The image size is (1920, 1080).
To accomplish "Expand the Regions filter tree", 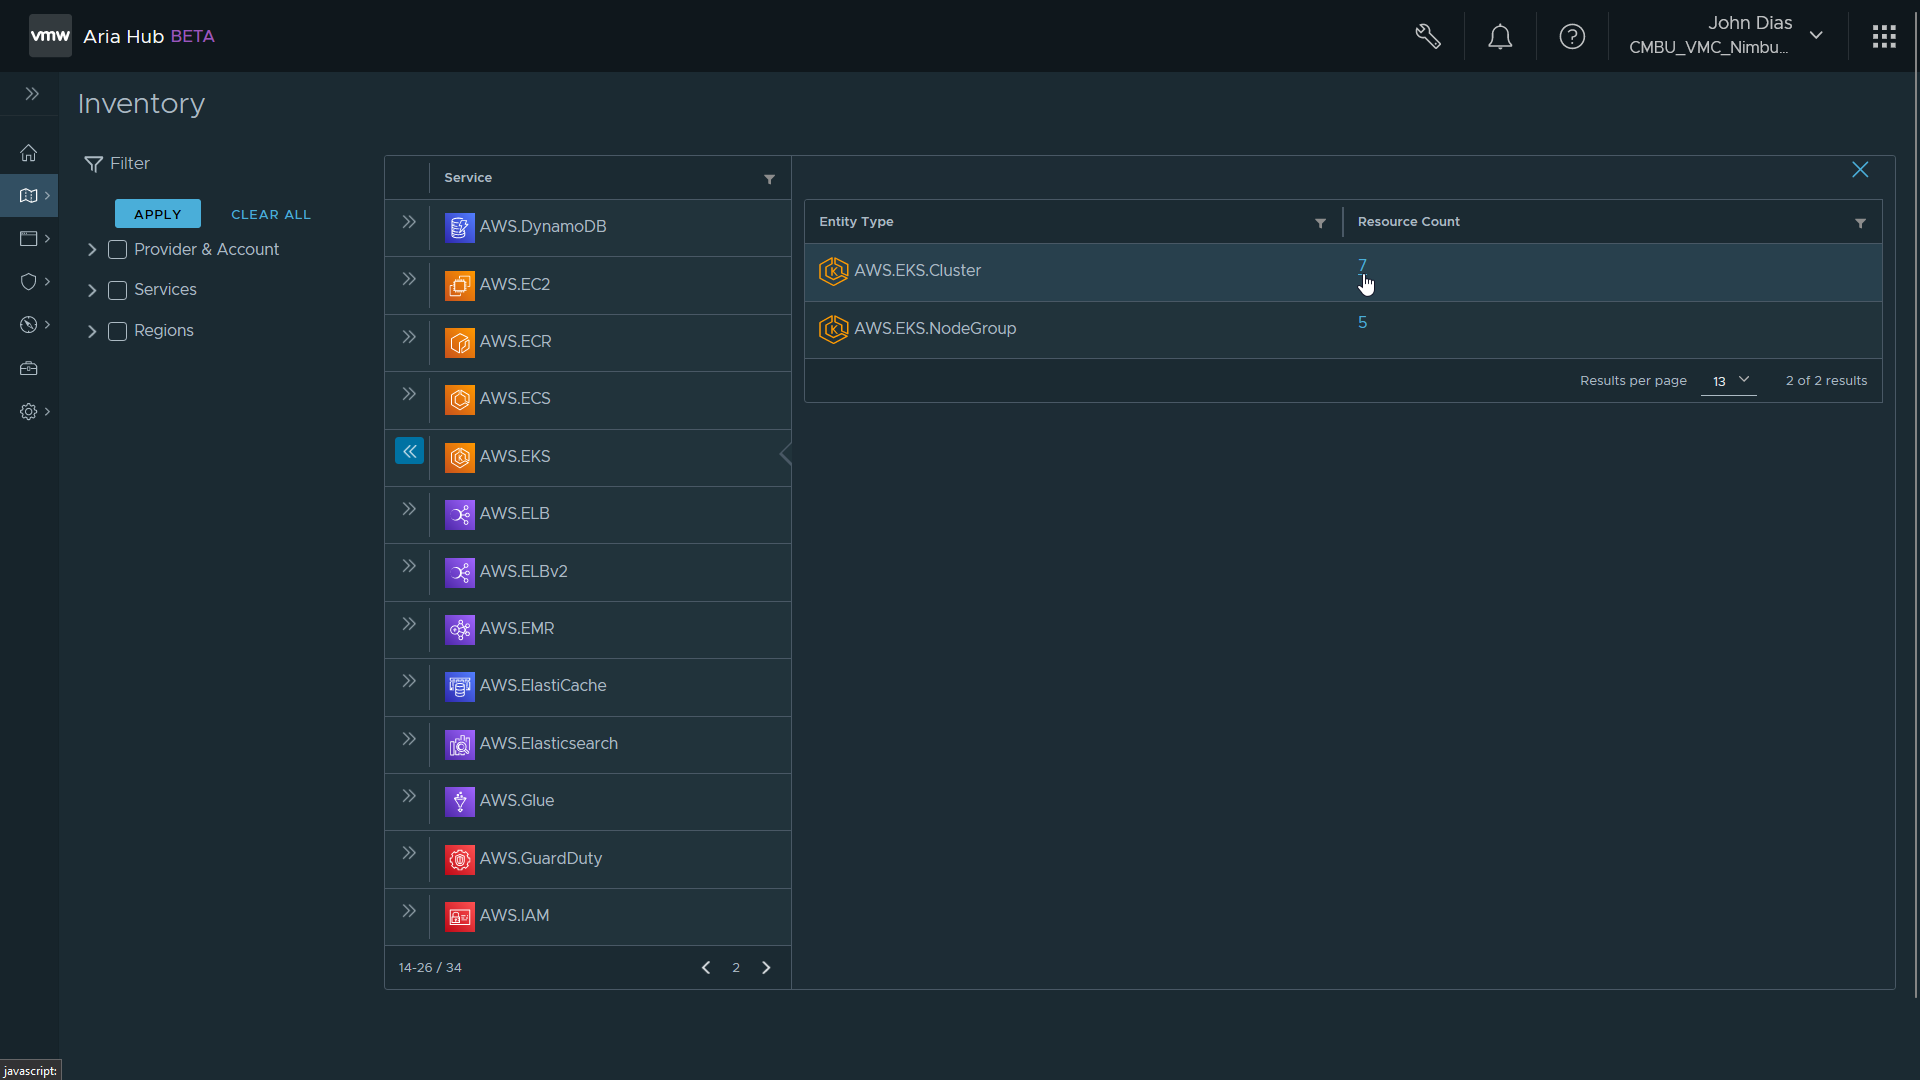I will [92, 331].
